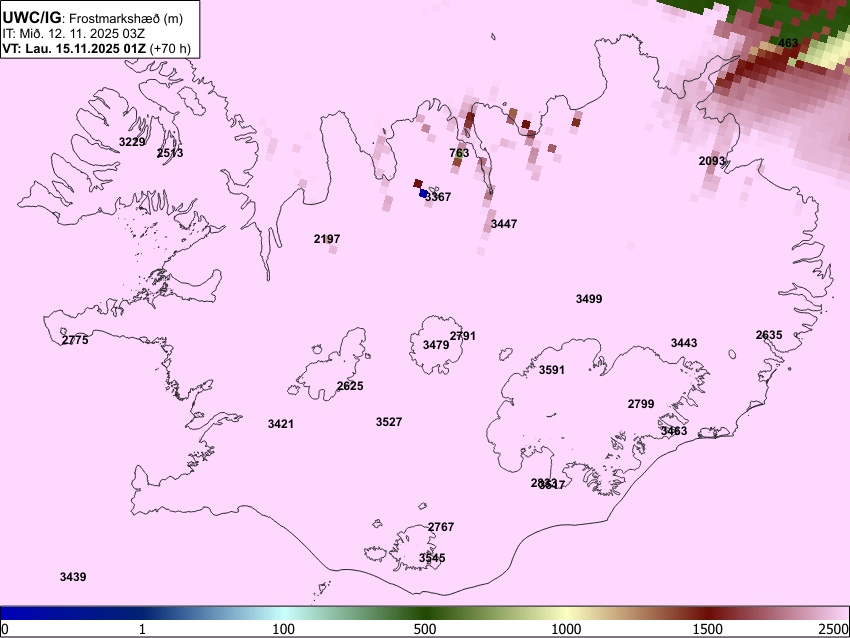Click the dark red section of color scale
The image size is (850, 638).
(x=708, y=613)
